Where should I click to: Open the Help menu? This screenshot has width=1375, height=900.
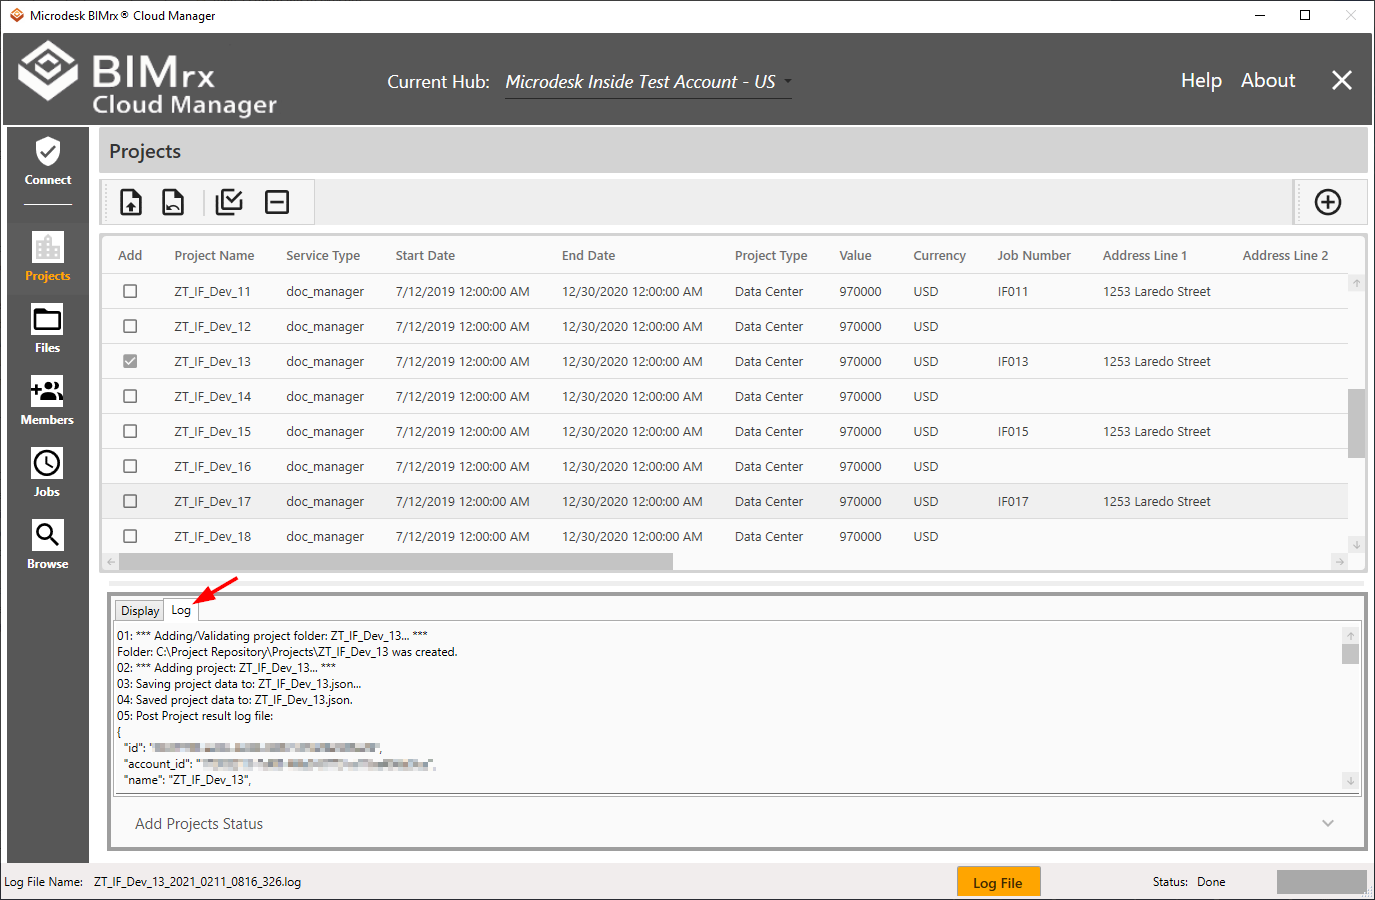point(1201,81)
